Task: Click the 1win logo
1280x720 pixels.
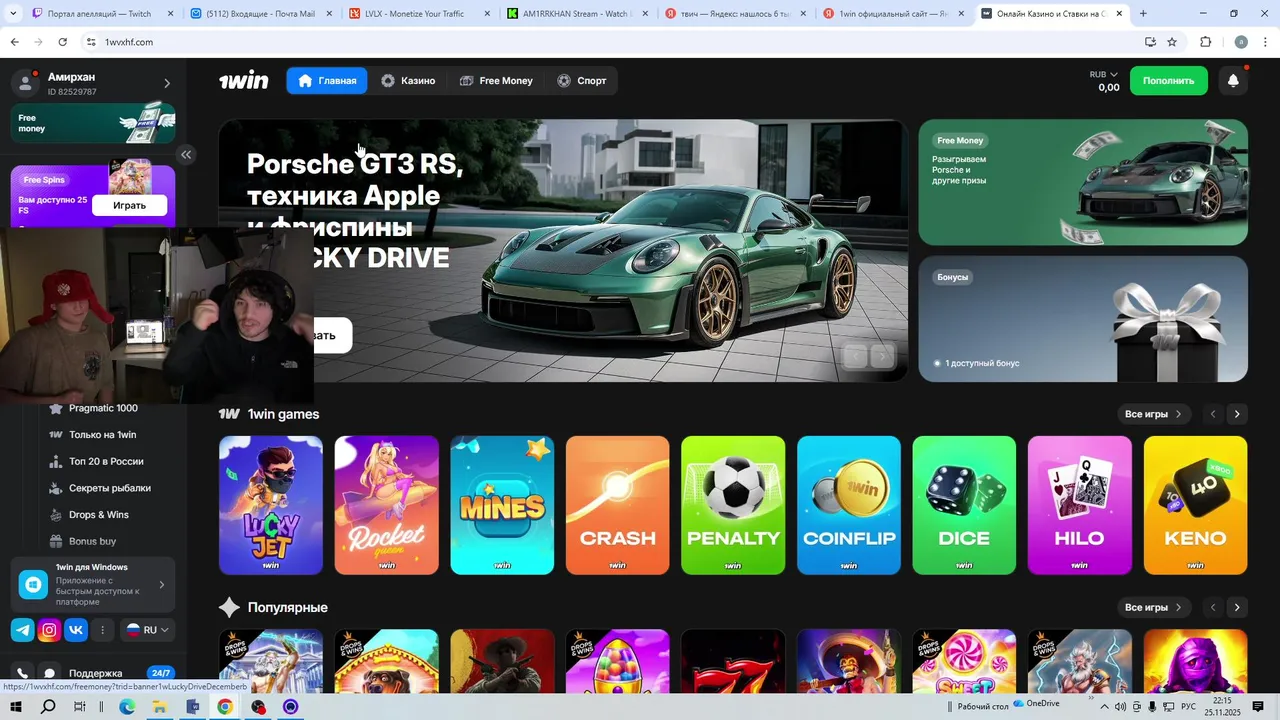Action: [244, 81]
